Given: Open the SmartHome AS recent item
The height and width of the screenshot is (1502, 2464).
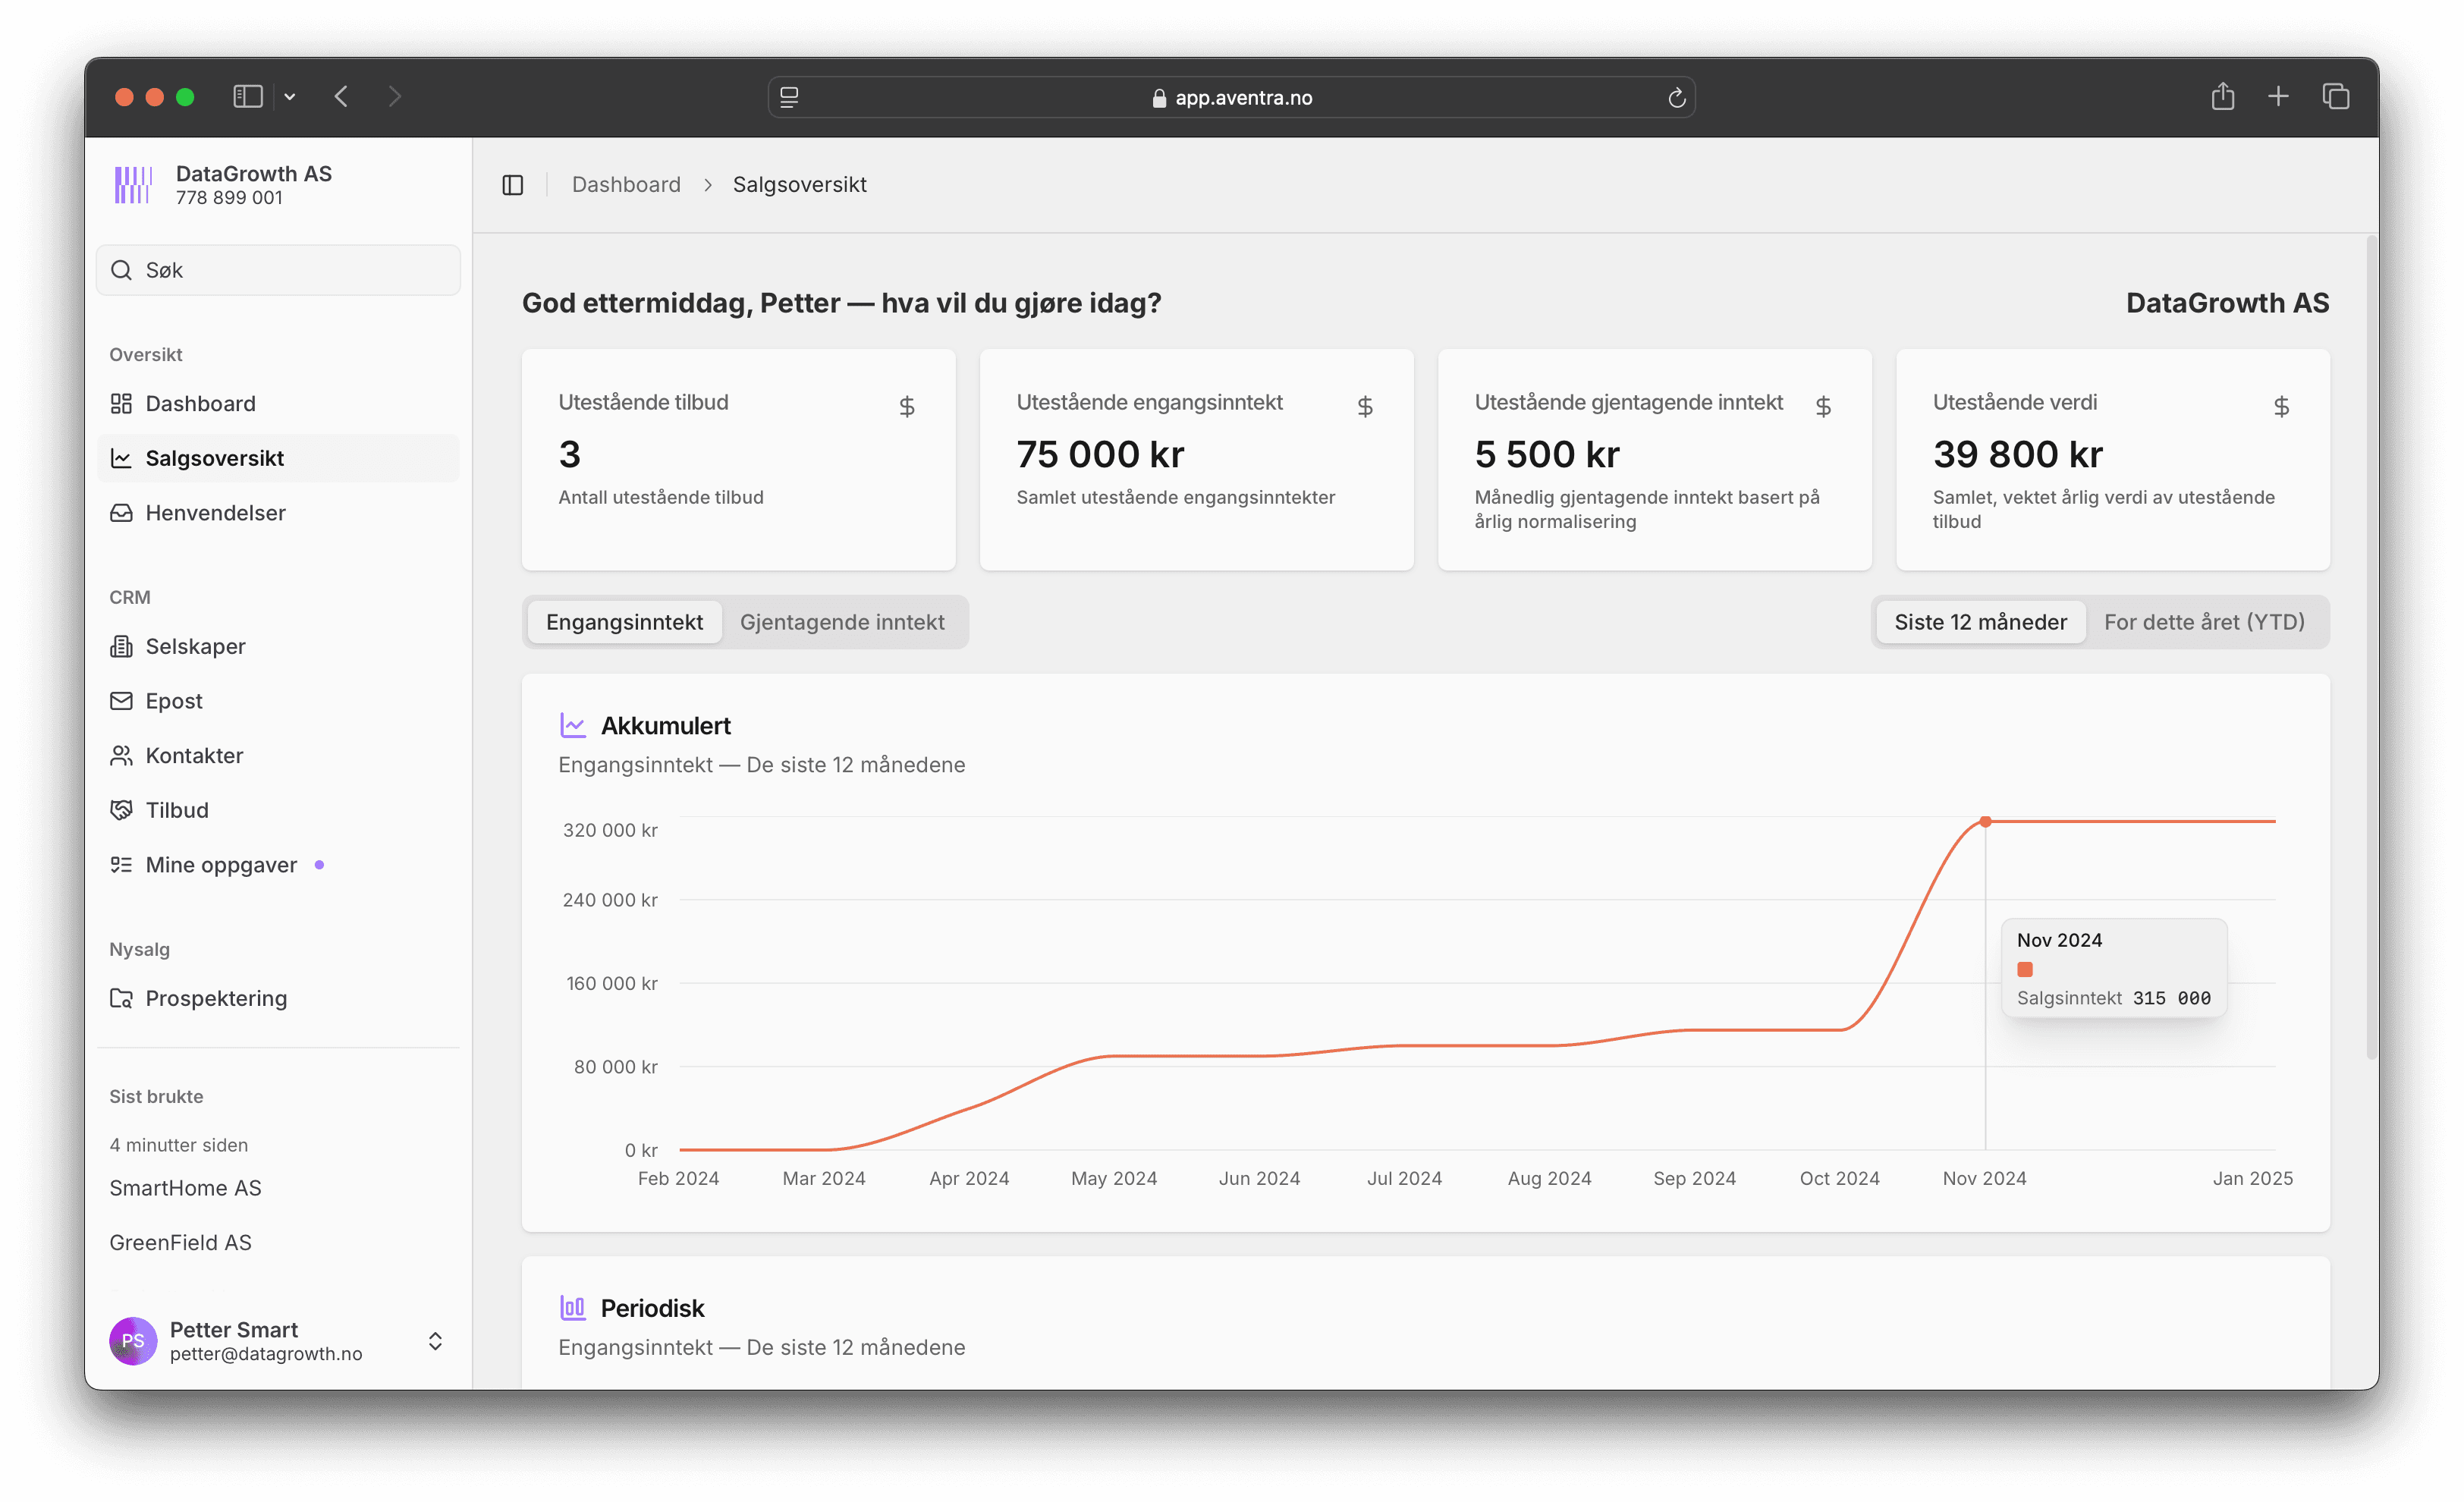Looking at the screenshot, I should click(185, 1188).
